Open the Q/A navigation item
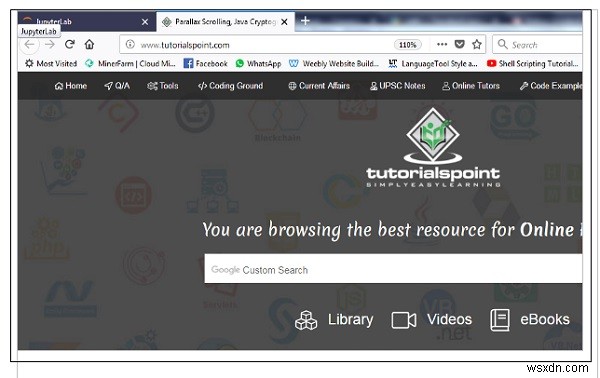The width and height of the screenshot is (600, 378). click(x=117, y=86)
